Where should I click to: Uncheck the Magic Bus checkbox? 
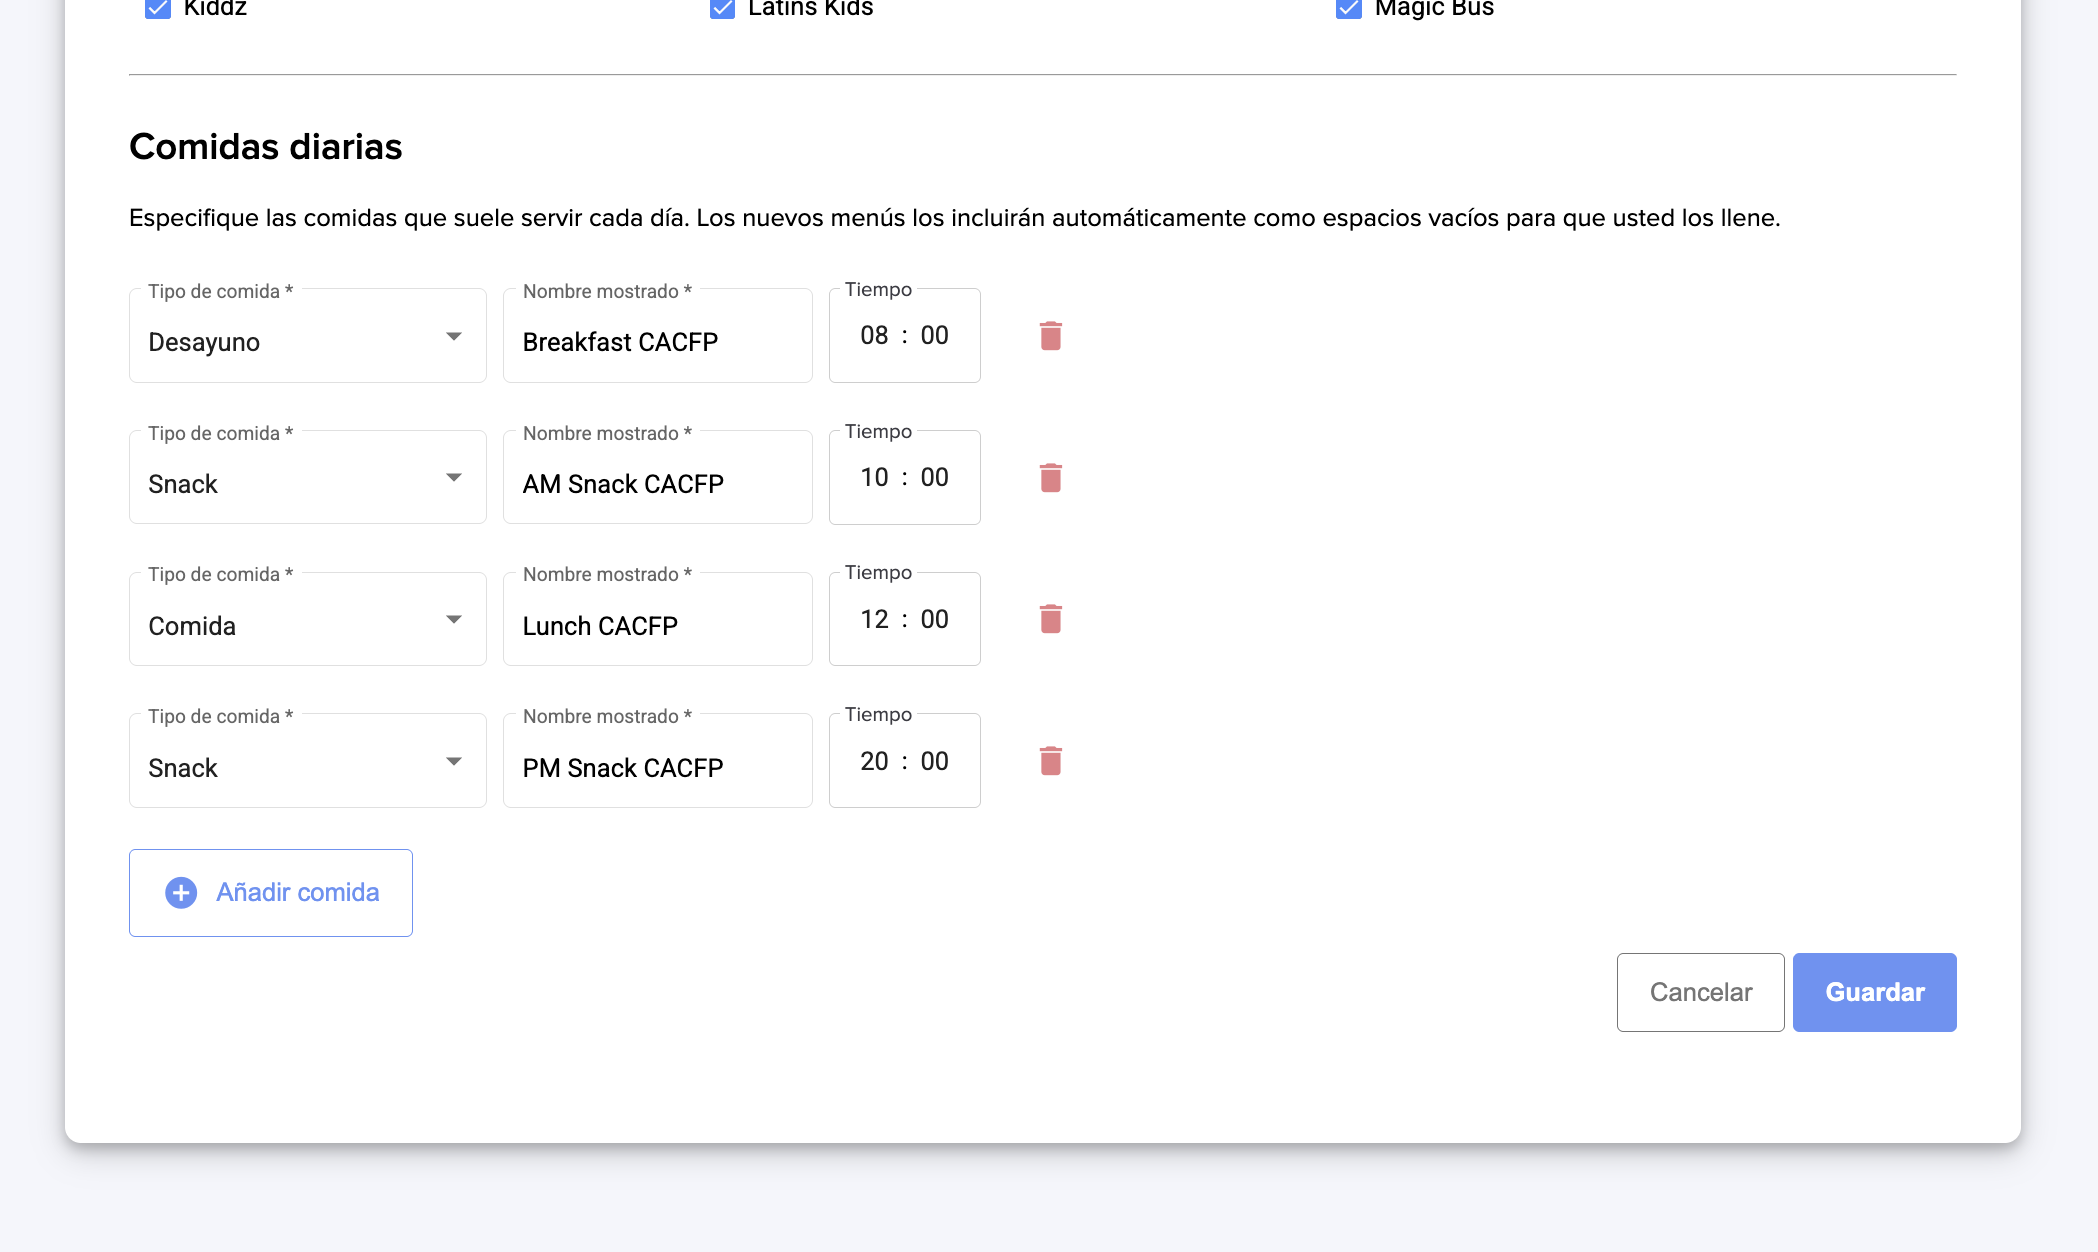click(x=1348, y=8)
